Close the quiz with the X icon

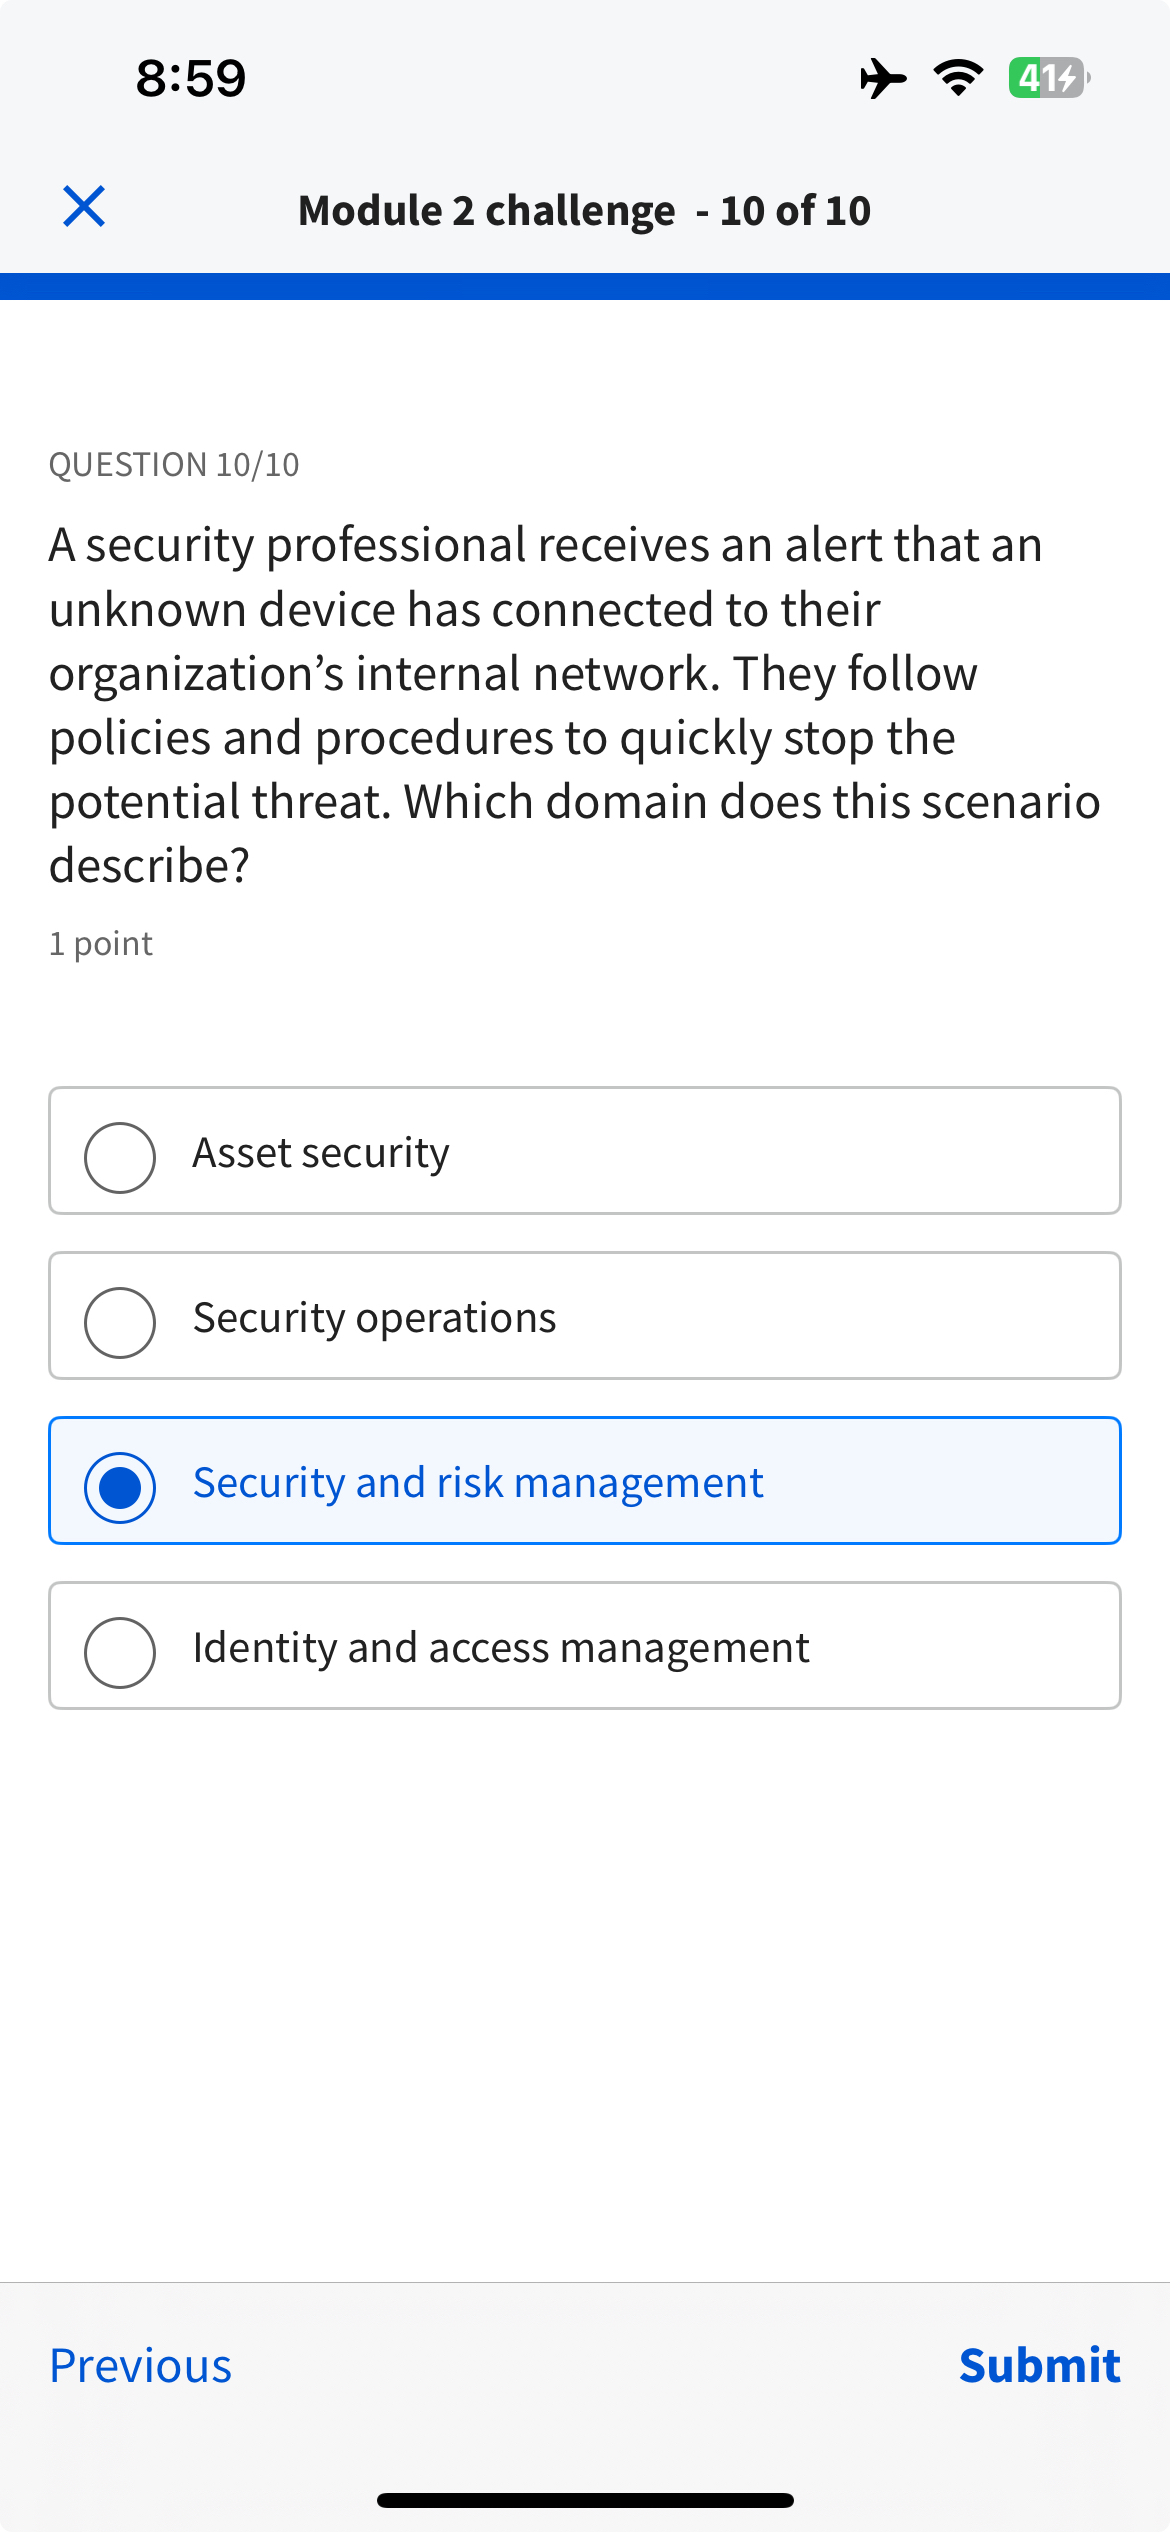point(84,207)
